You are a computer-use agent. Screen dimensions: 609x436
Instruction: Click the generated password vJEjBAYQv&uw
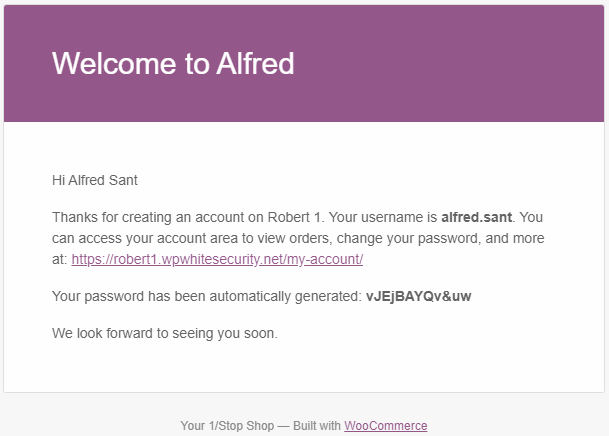[x=419, y=296]
